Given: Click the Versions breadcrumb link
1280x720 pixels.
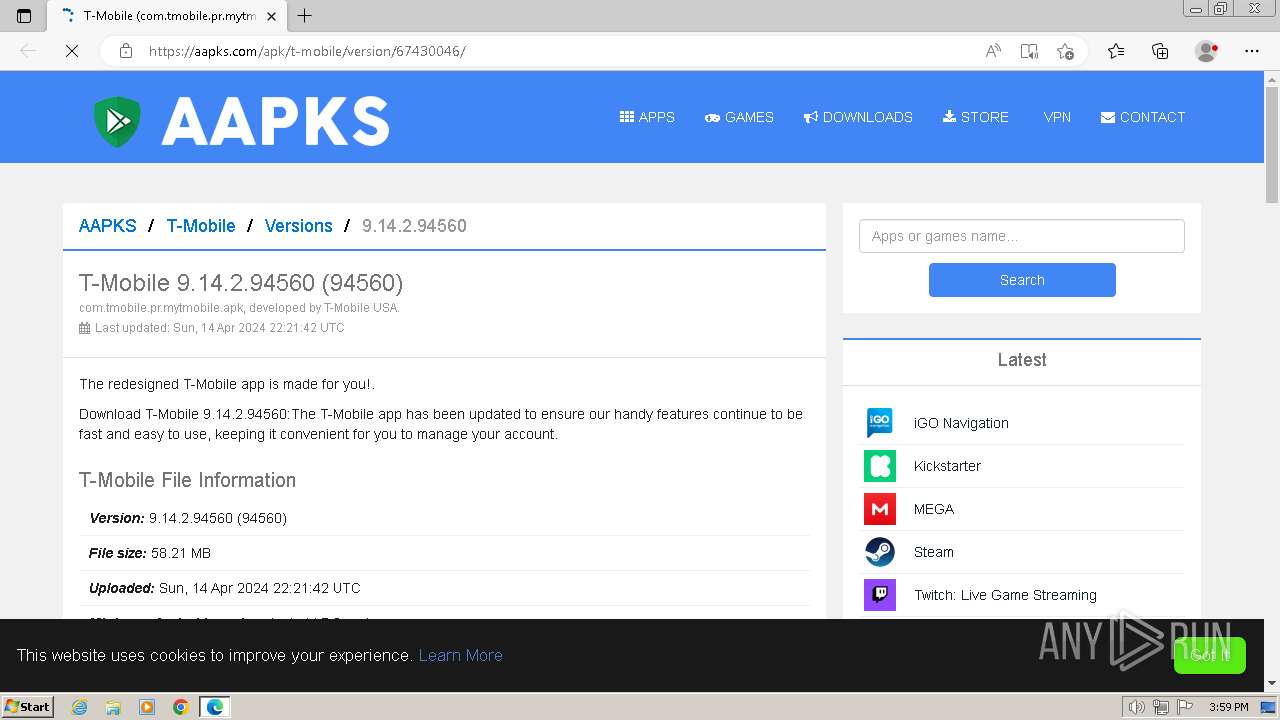Looking at the screenshot, I should click(298, 226).
